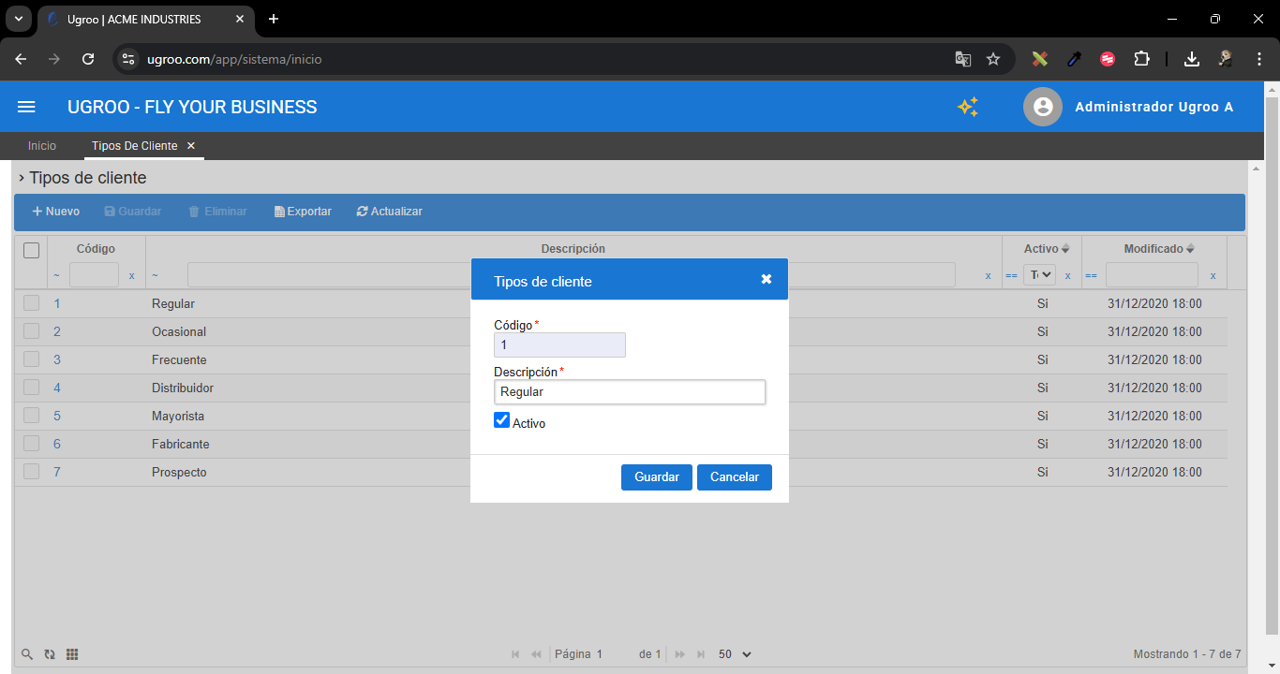
Task: Open the tab search dropdown arrow
Action: point(18,19)
